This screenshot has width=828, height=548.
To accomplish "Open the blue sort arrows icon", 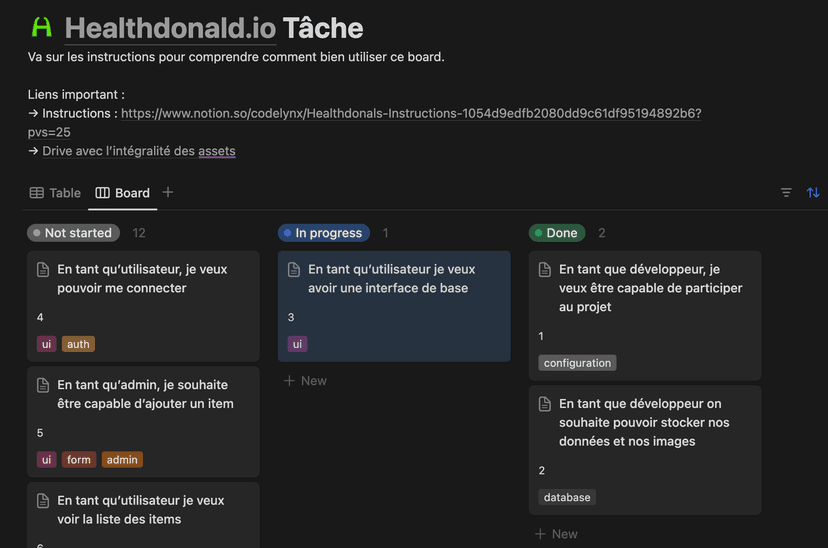I will click(x=813, y=193).
